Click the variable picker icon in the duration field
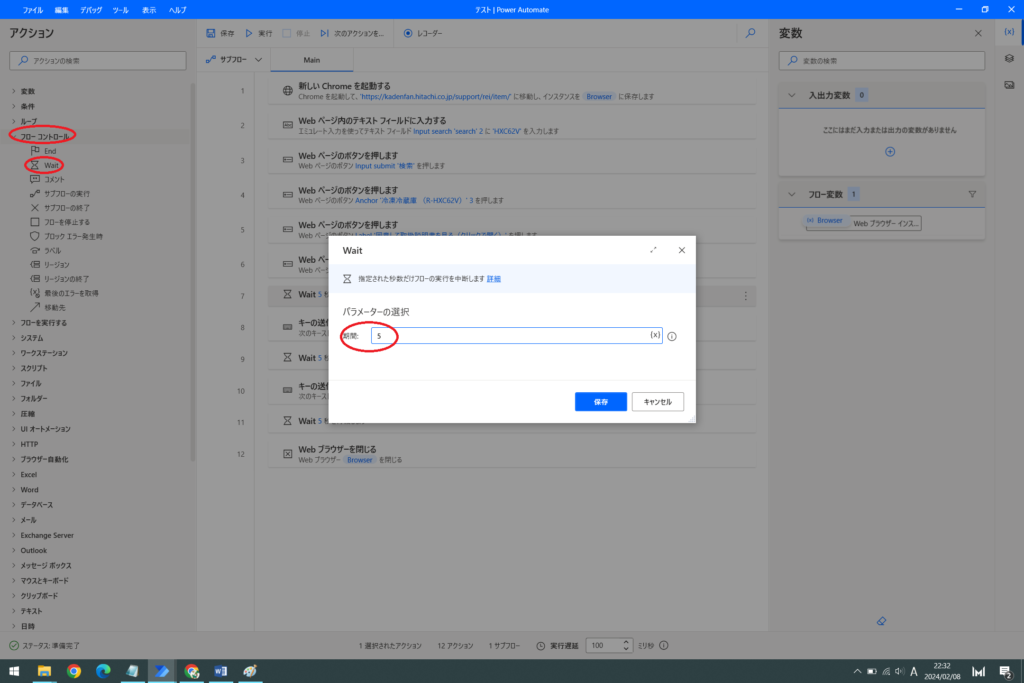The image size is (1024, 683). point(655,336)
